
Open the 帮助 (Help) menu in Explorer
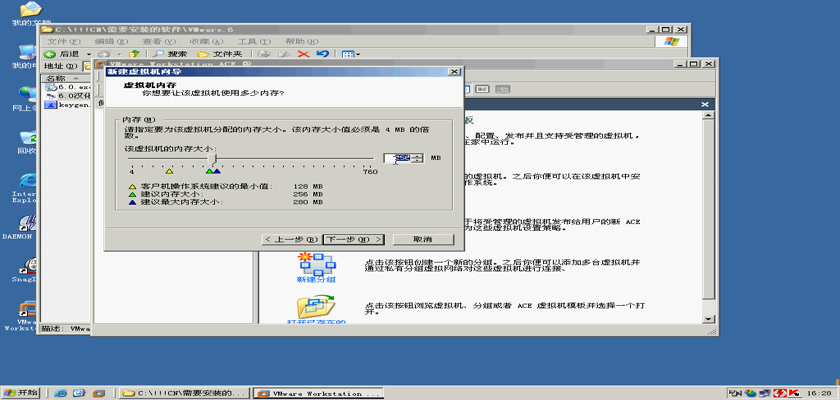coord(302,41)
